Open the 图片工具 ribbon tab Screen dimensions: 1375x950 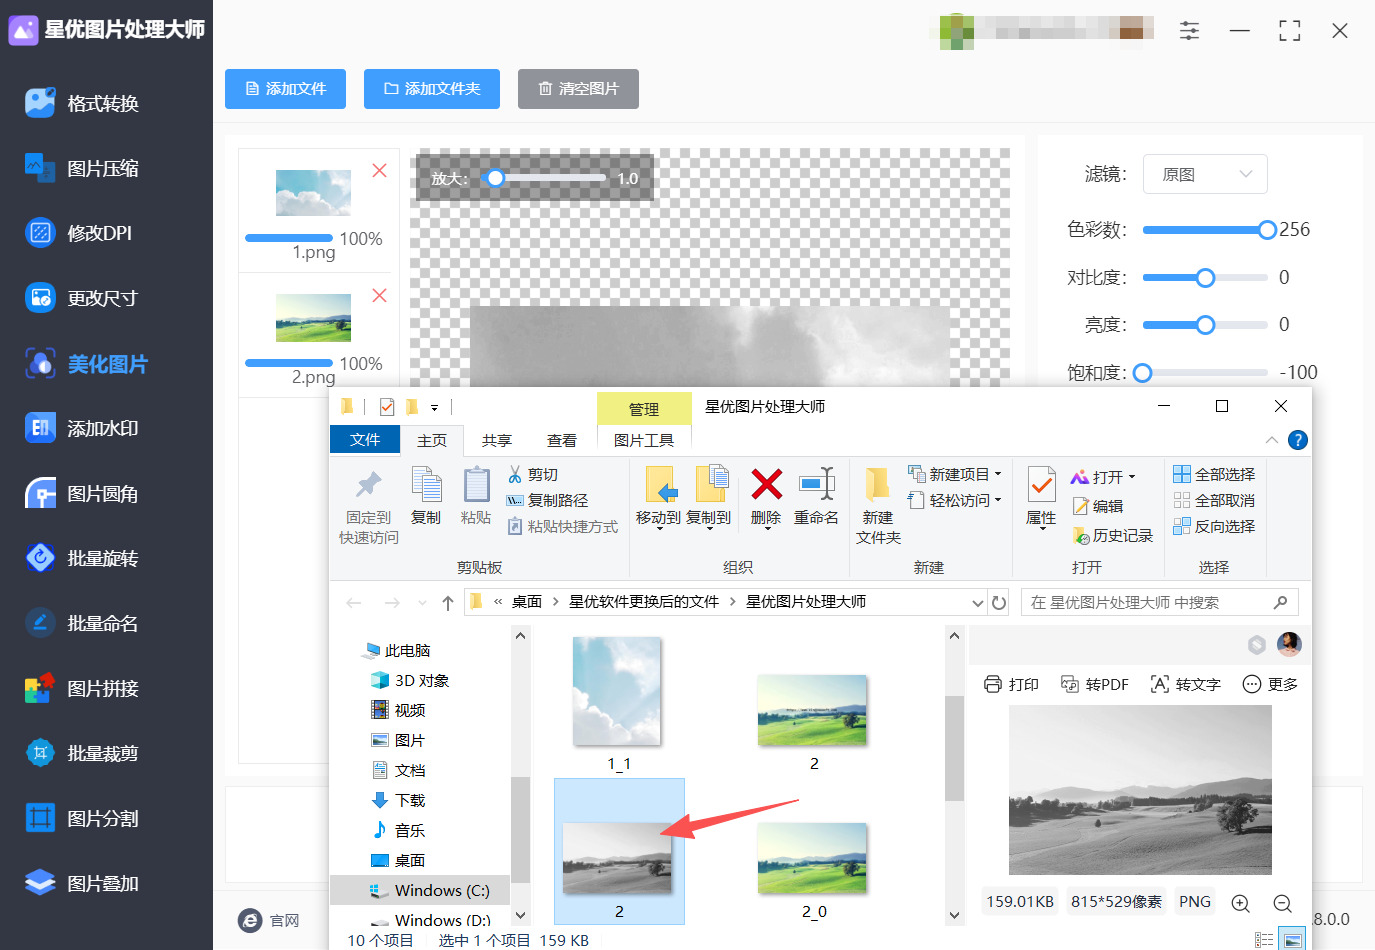point(645,440)
